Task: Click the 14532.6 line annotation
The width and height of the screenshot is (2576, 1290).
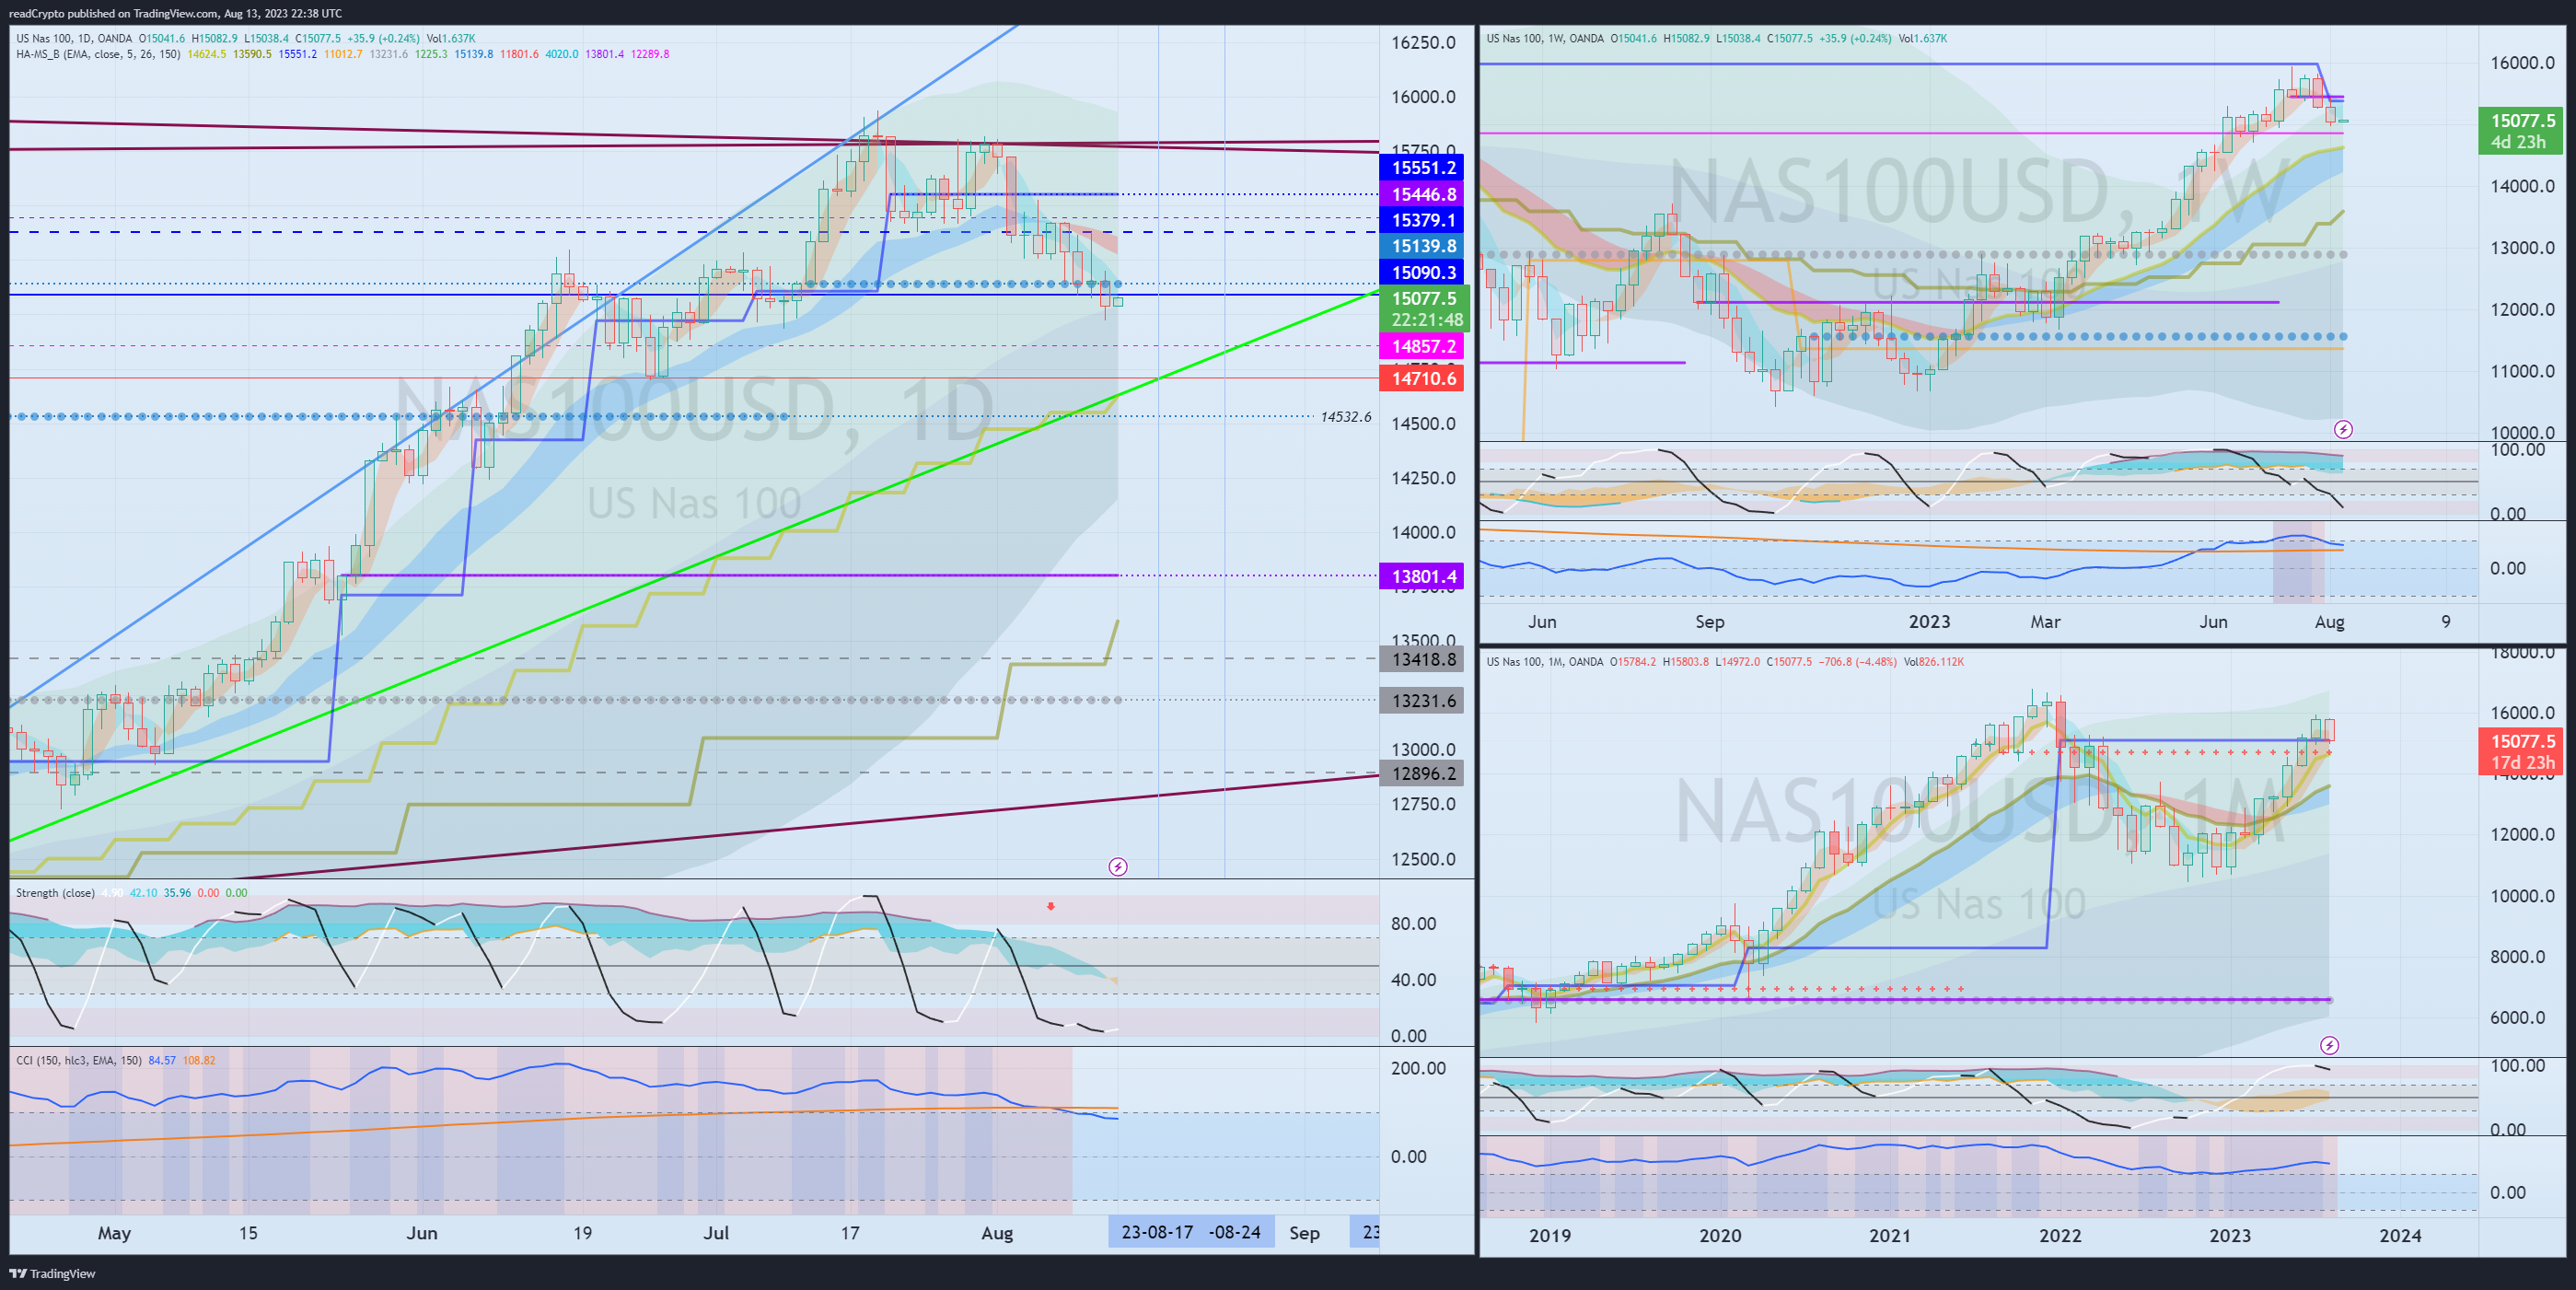Action: pyautogui.click(x=1346, y=417)
